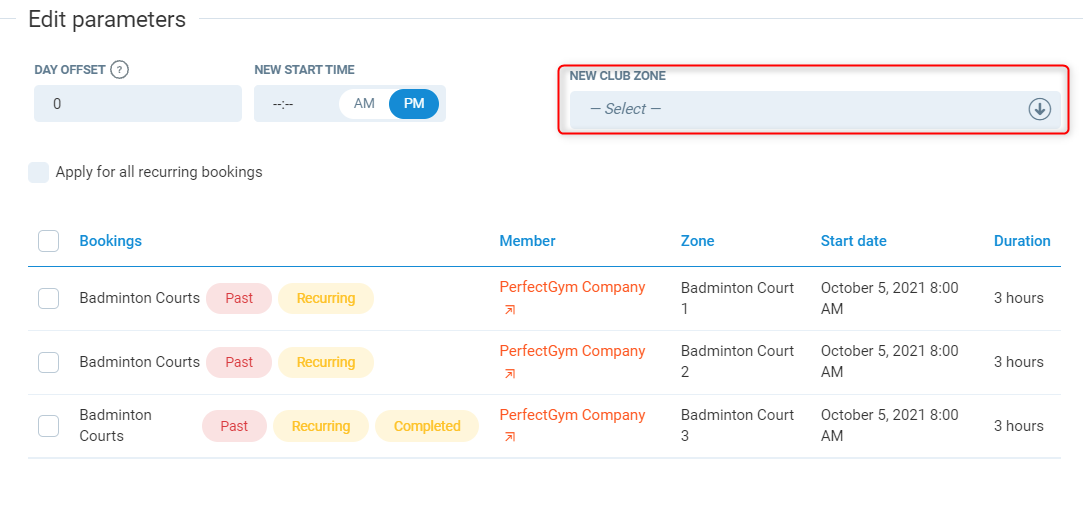Sort by the Start date column
The image size is (1083, 514).
pyautogui.click(x=853, y=241)
